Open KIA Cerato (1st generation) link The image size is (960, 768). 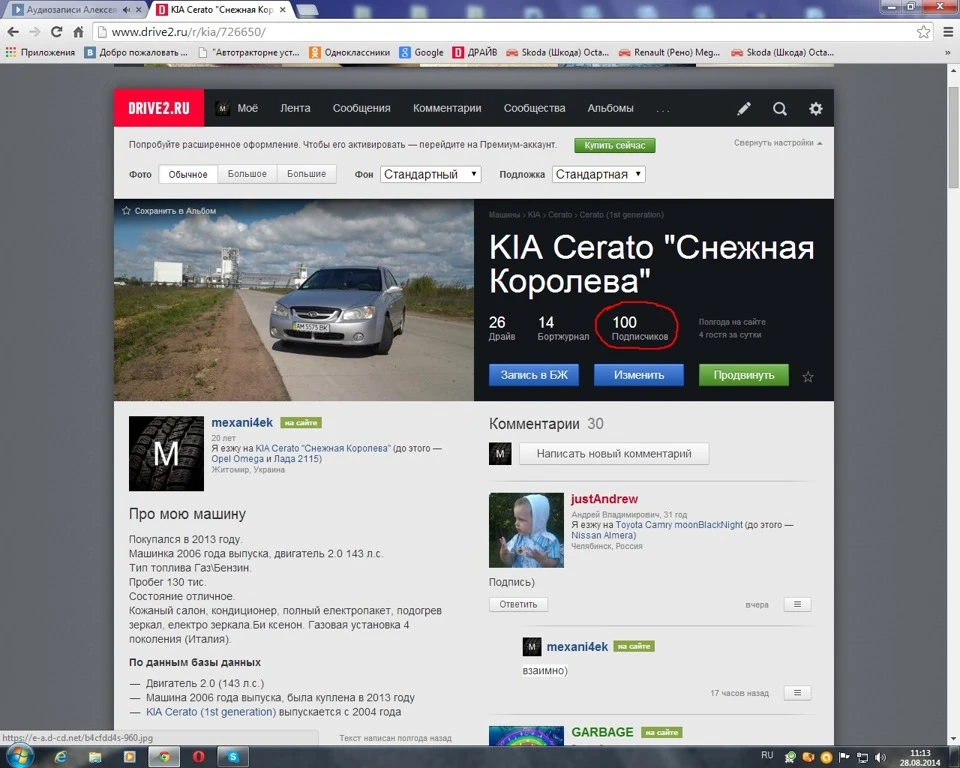tap(211, 712)
